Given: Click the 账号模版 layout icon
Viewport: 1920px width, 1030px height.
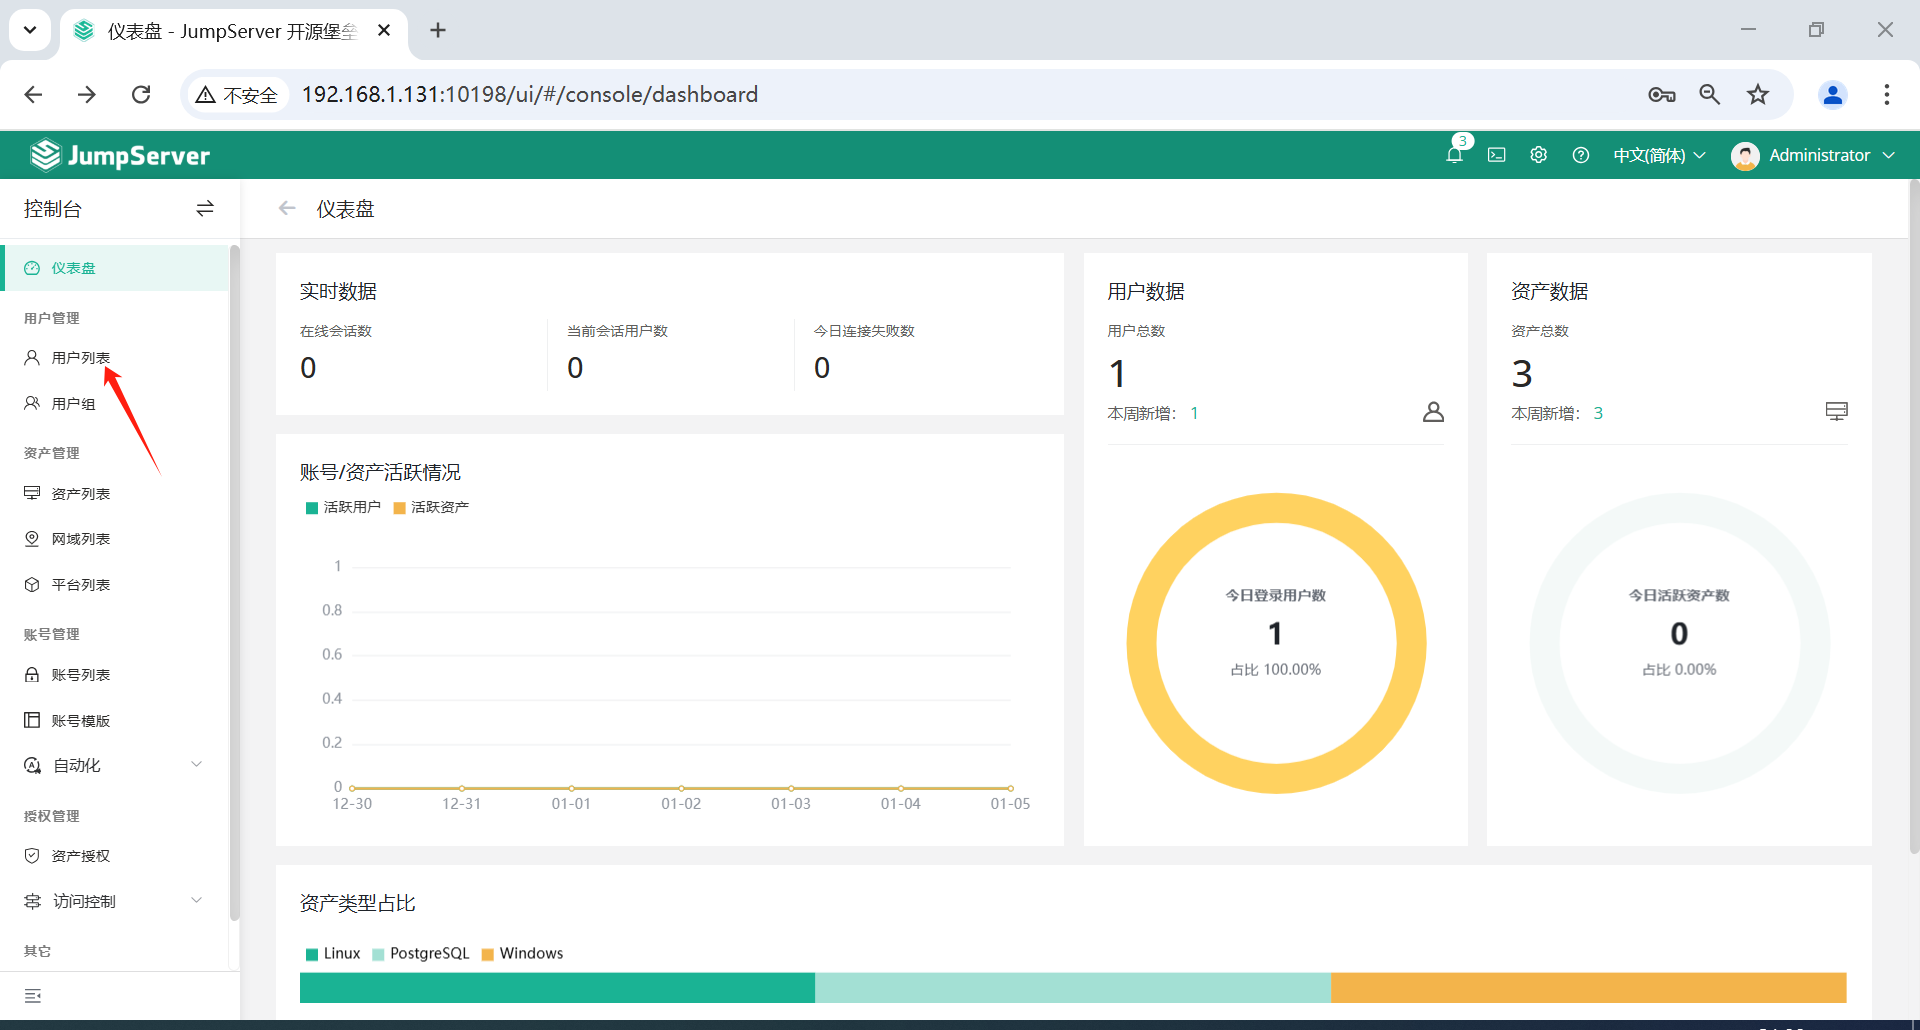Looking at the screenshot, I should [32, 721].
